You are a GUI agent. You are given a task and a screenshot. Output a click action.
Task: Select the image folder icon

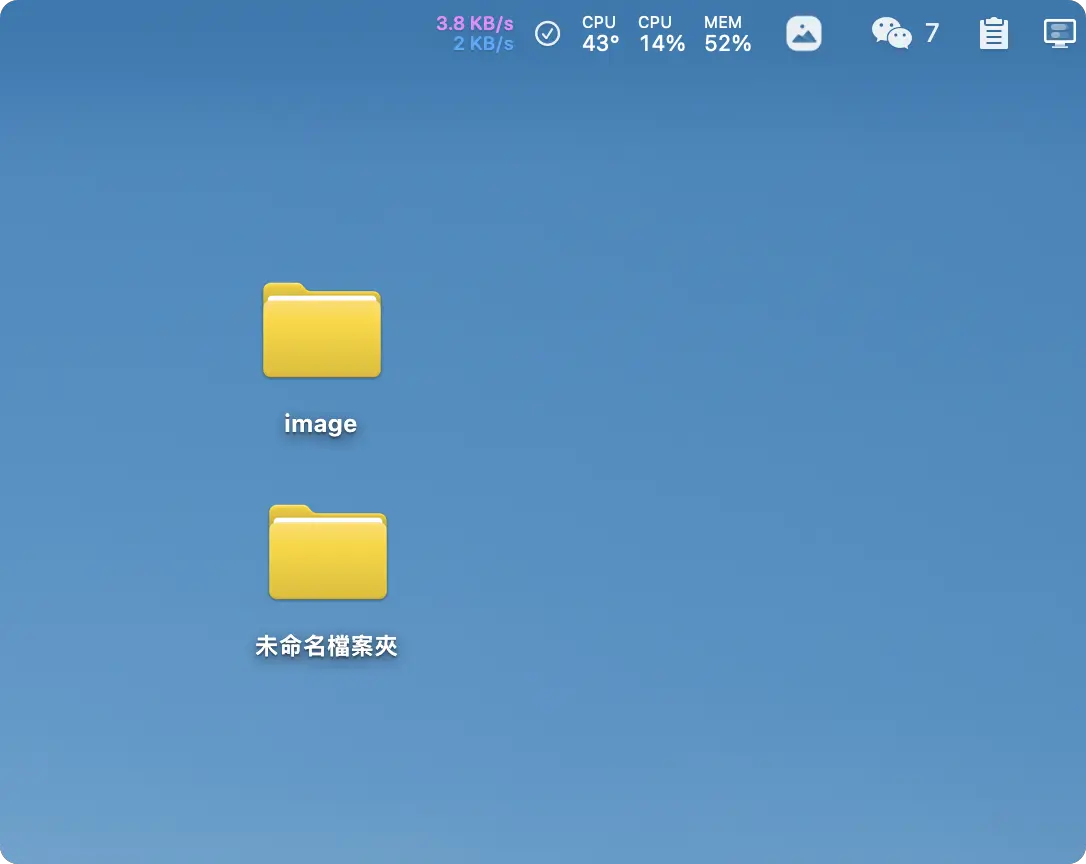322,330
